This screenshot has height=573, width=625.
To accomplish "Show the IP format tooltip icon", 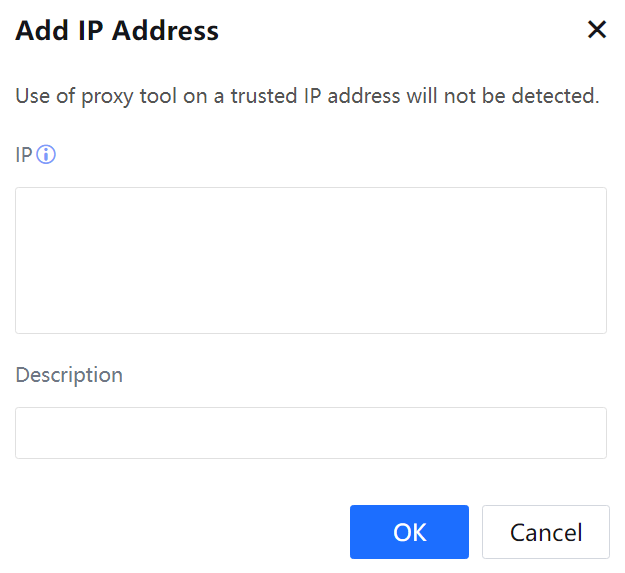I will (x=46, y=155).
